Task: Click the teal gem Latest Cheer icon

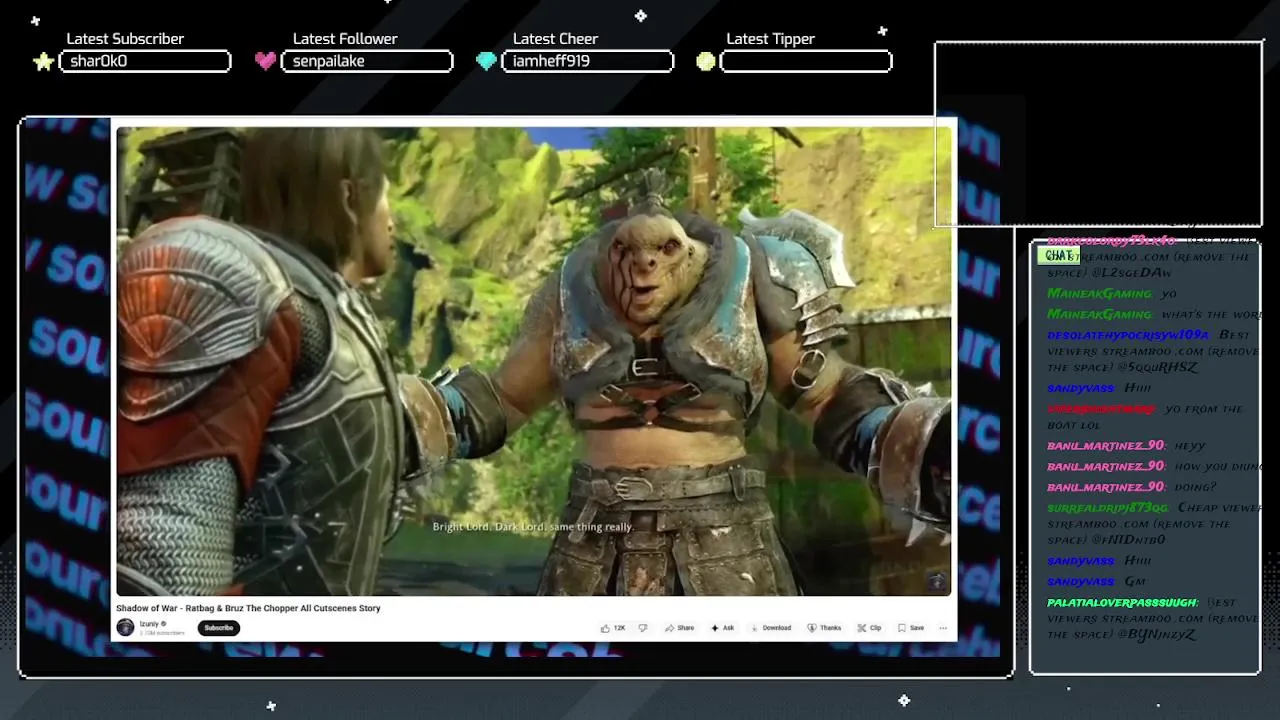Action: tap(486, 62)
